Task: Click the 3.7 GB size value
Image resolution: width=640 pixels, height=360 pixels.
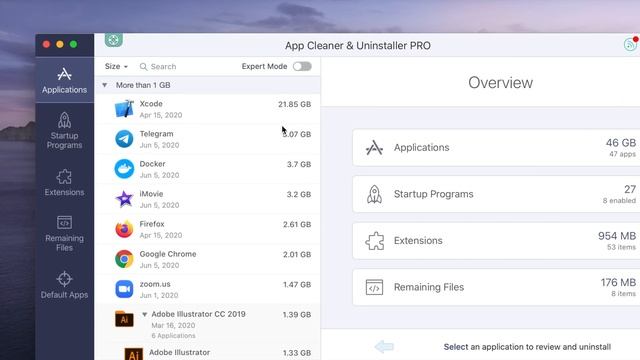Action: (x=299, y=164)
